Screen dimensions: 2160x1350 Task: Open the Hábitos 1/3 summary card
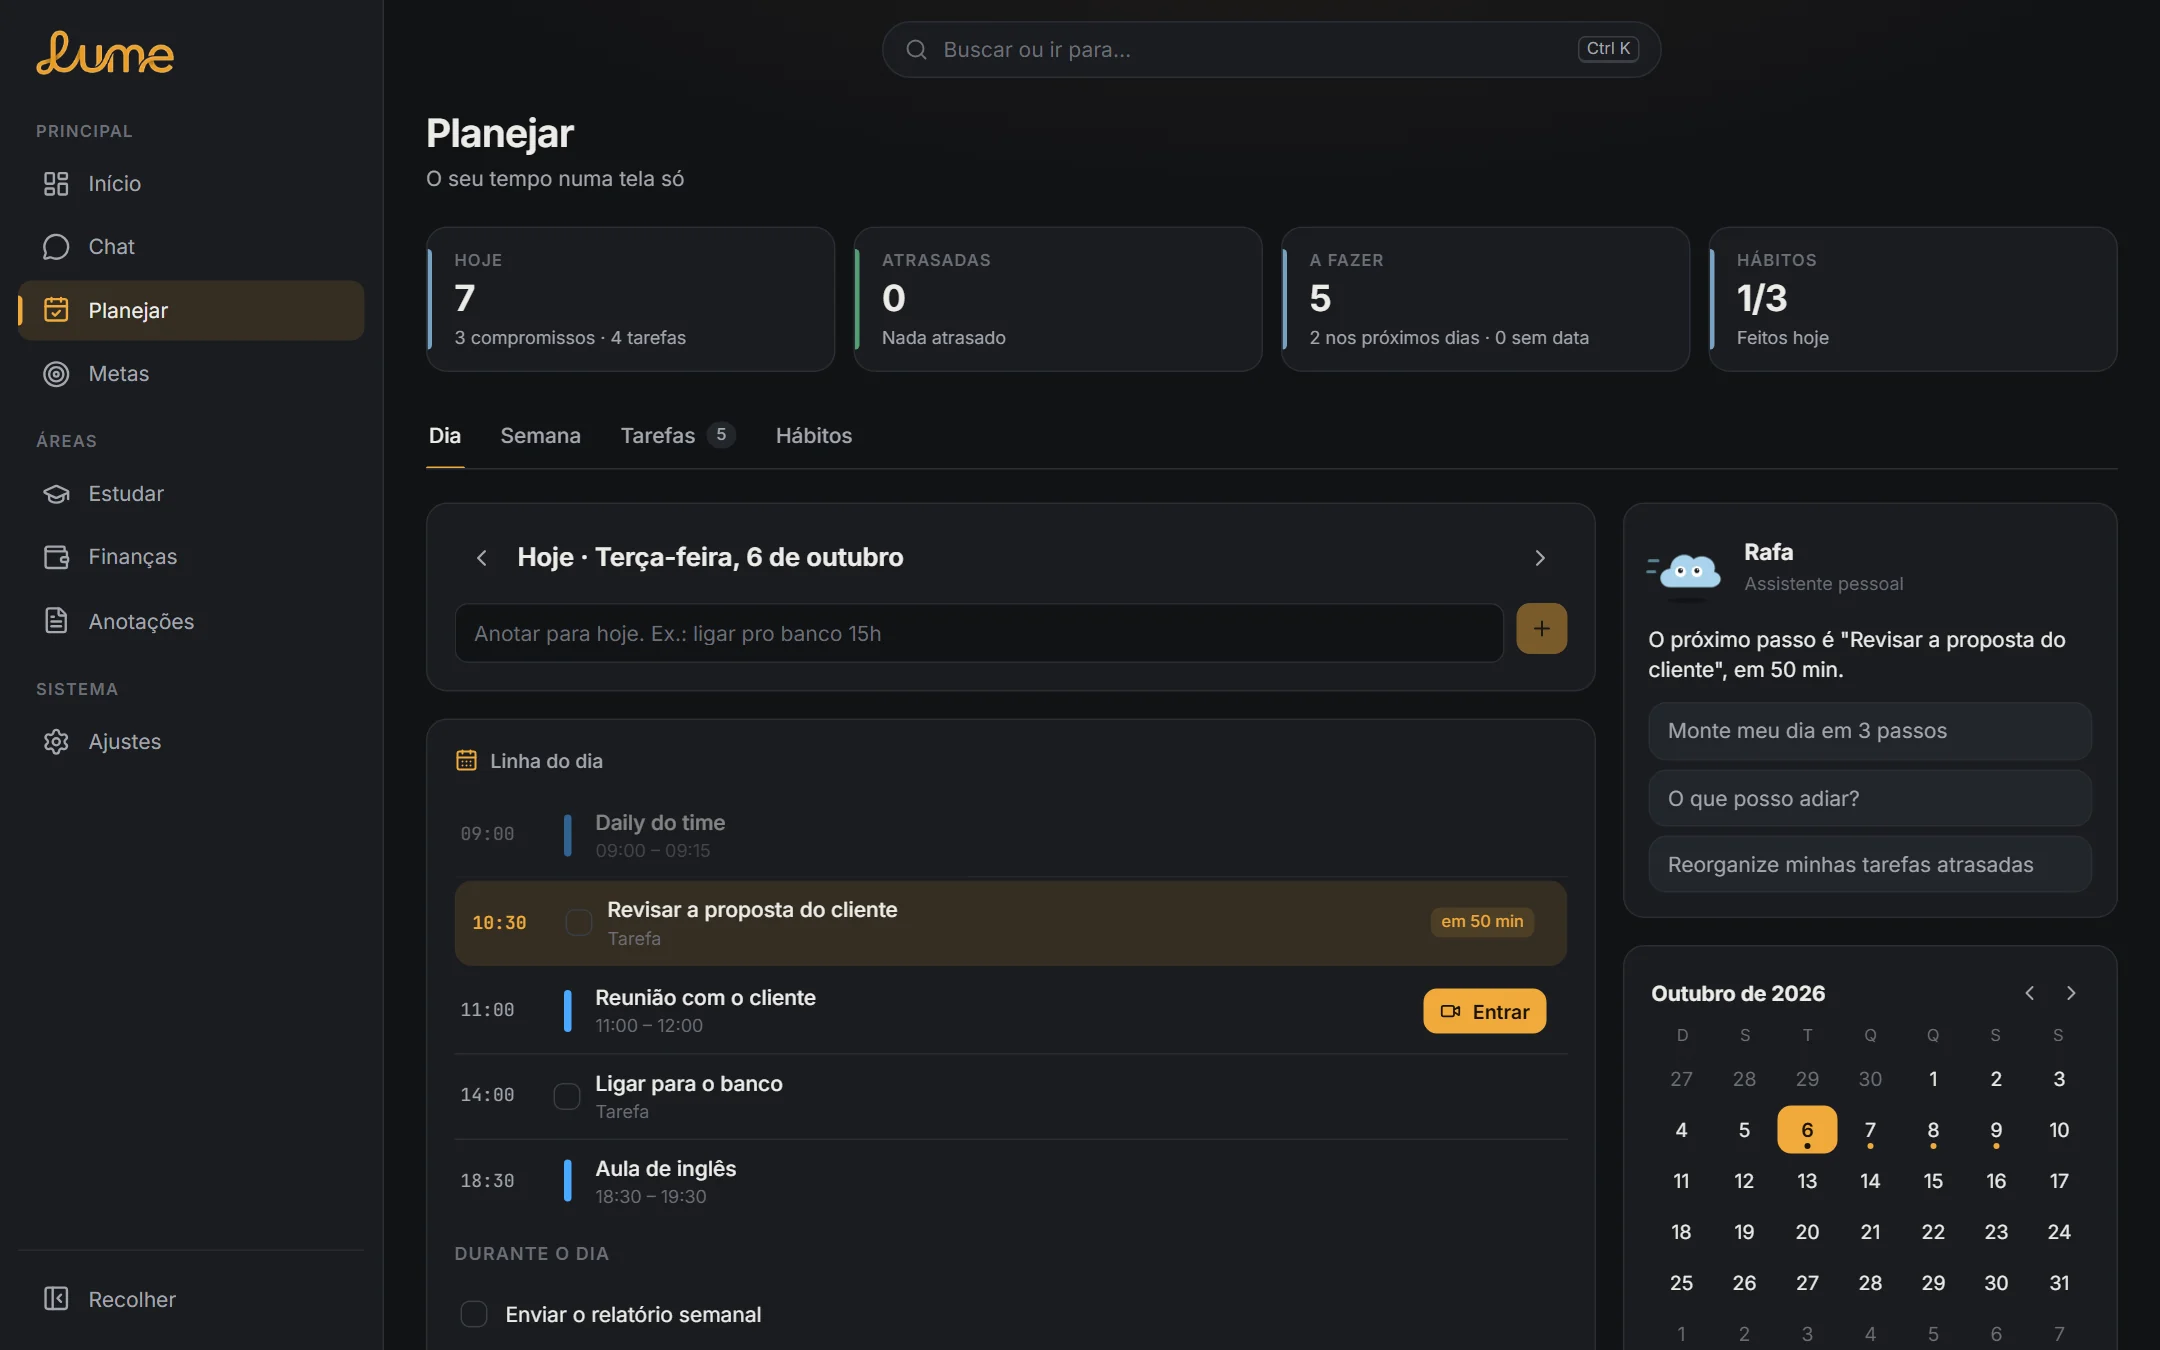1913,299
